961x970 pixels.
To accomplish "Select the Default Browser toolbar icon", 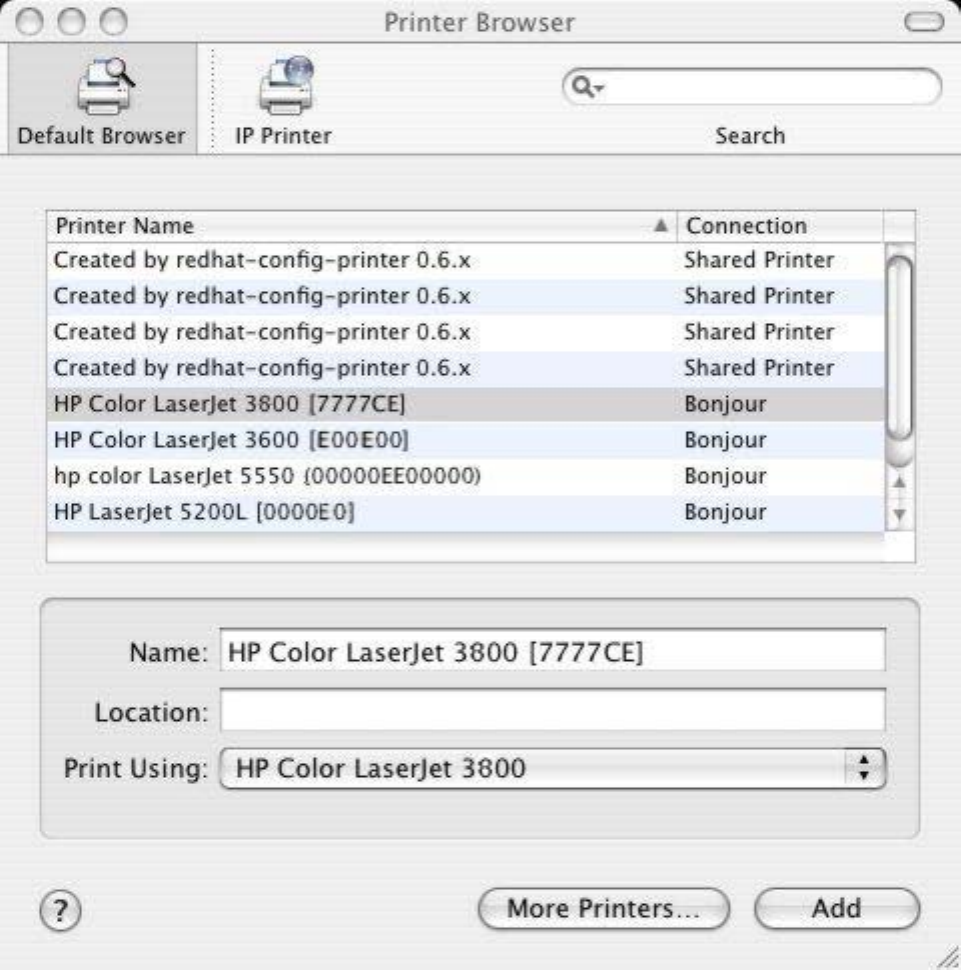I will (102, 100).
